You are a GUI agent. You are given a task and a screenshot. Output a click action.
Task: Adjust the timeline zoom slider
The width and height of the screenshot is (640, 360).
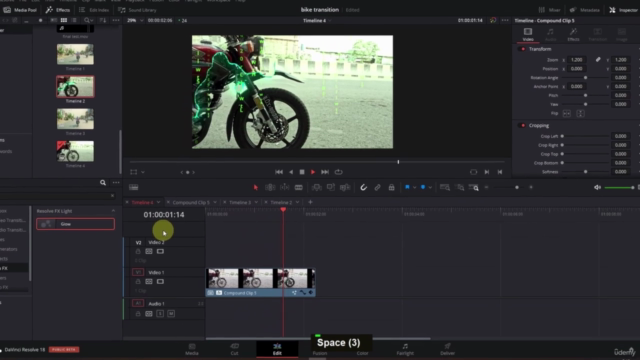tap(517, 187)
